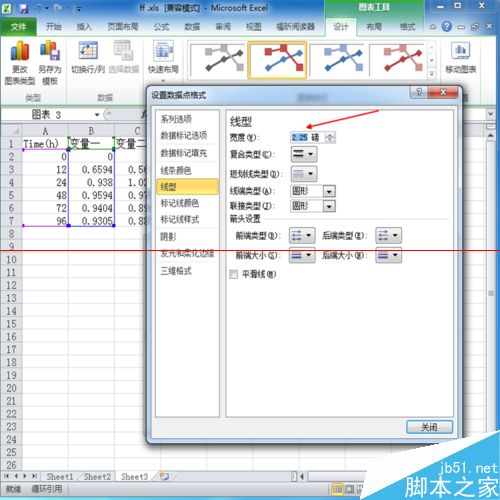500x500 pixels.
Task: Open the Dash type dropdown
Action: click(x=303, y=174)
